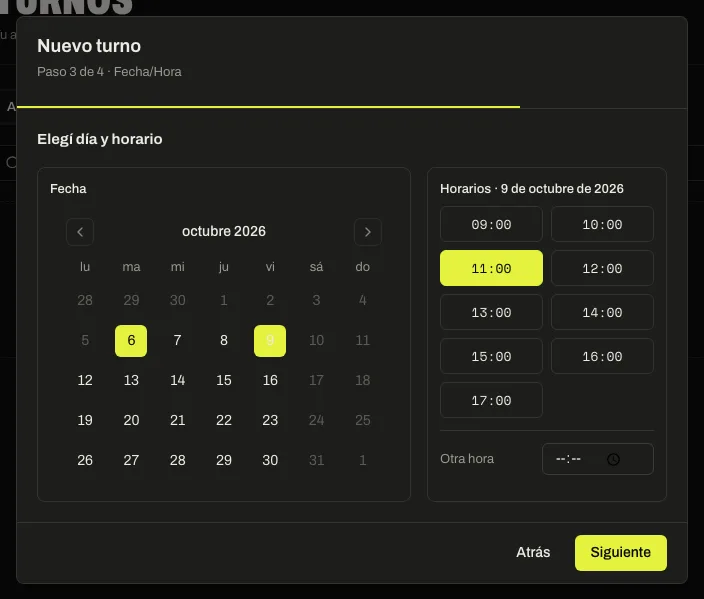Choose October 20 in the calendar
This screenshot has height=599, width=704.
click(x=131, y=420)
